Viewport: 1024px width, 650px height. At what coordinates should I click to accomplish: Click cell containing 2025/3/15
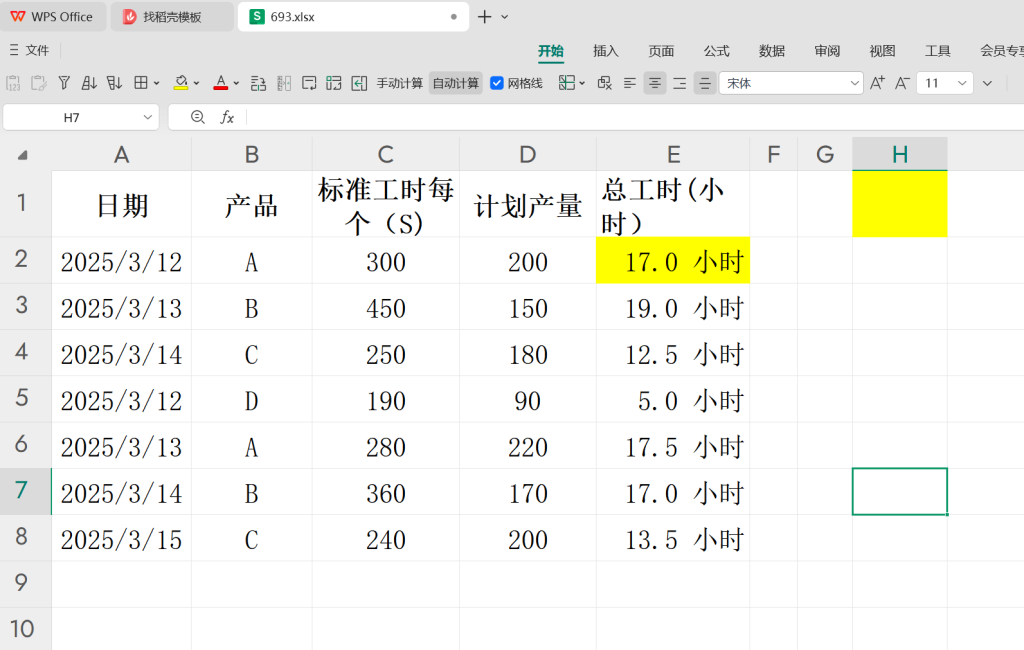coord(121,538)
